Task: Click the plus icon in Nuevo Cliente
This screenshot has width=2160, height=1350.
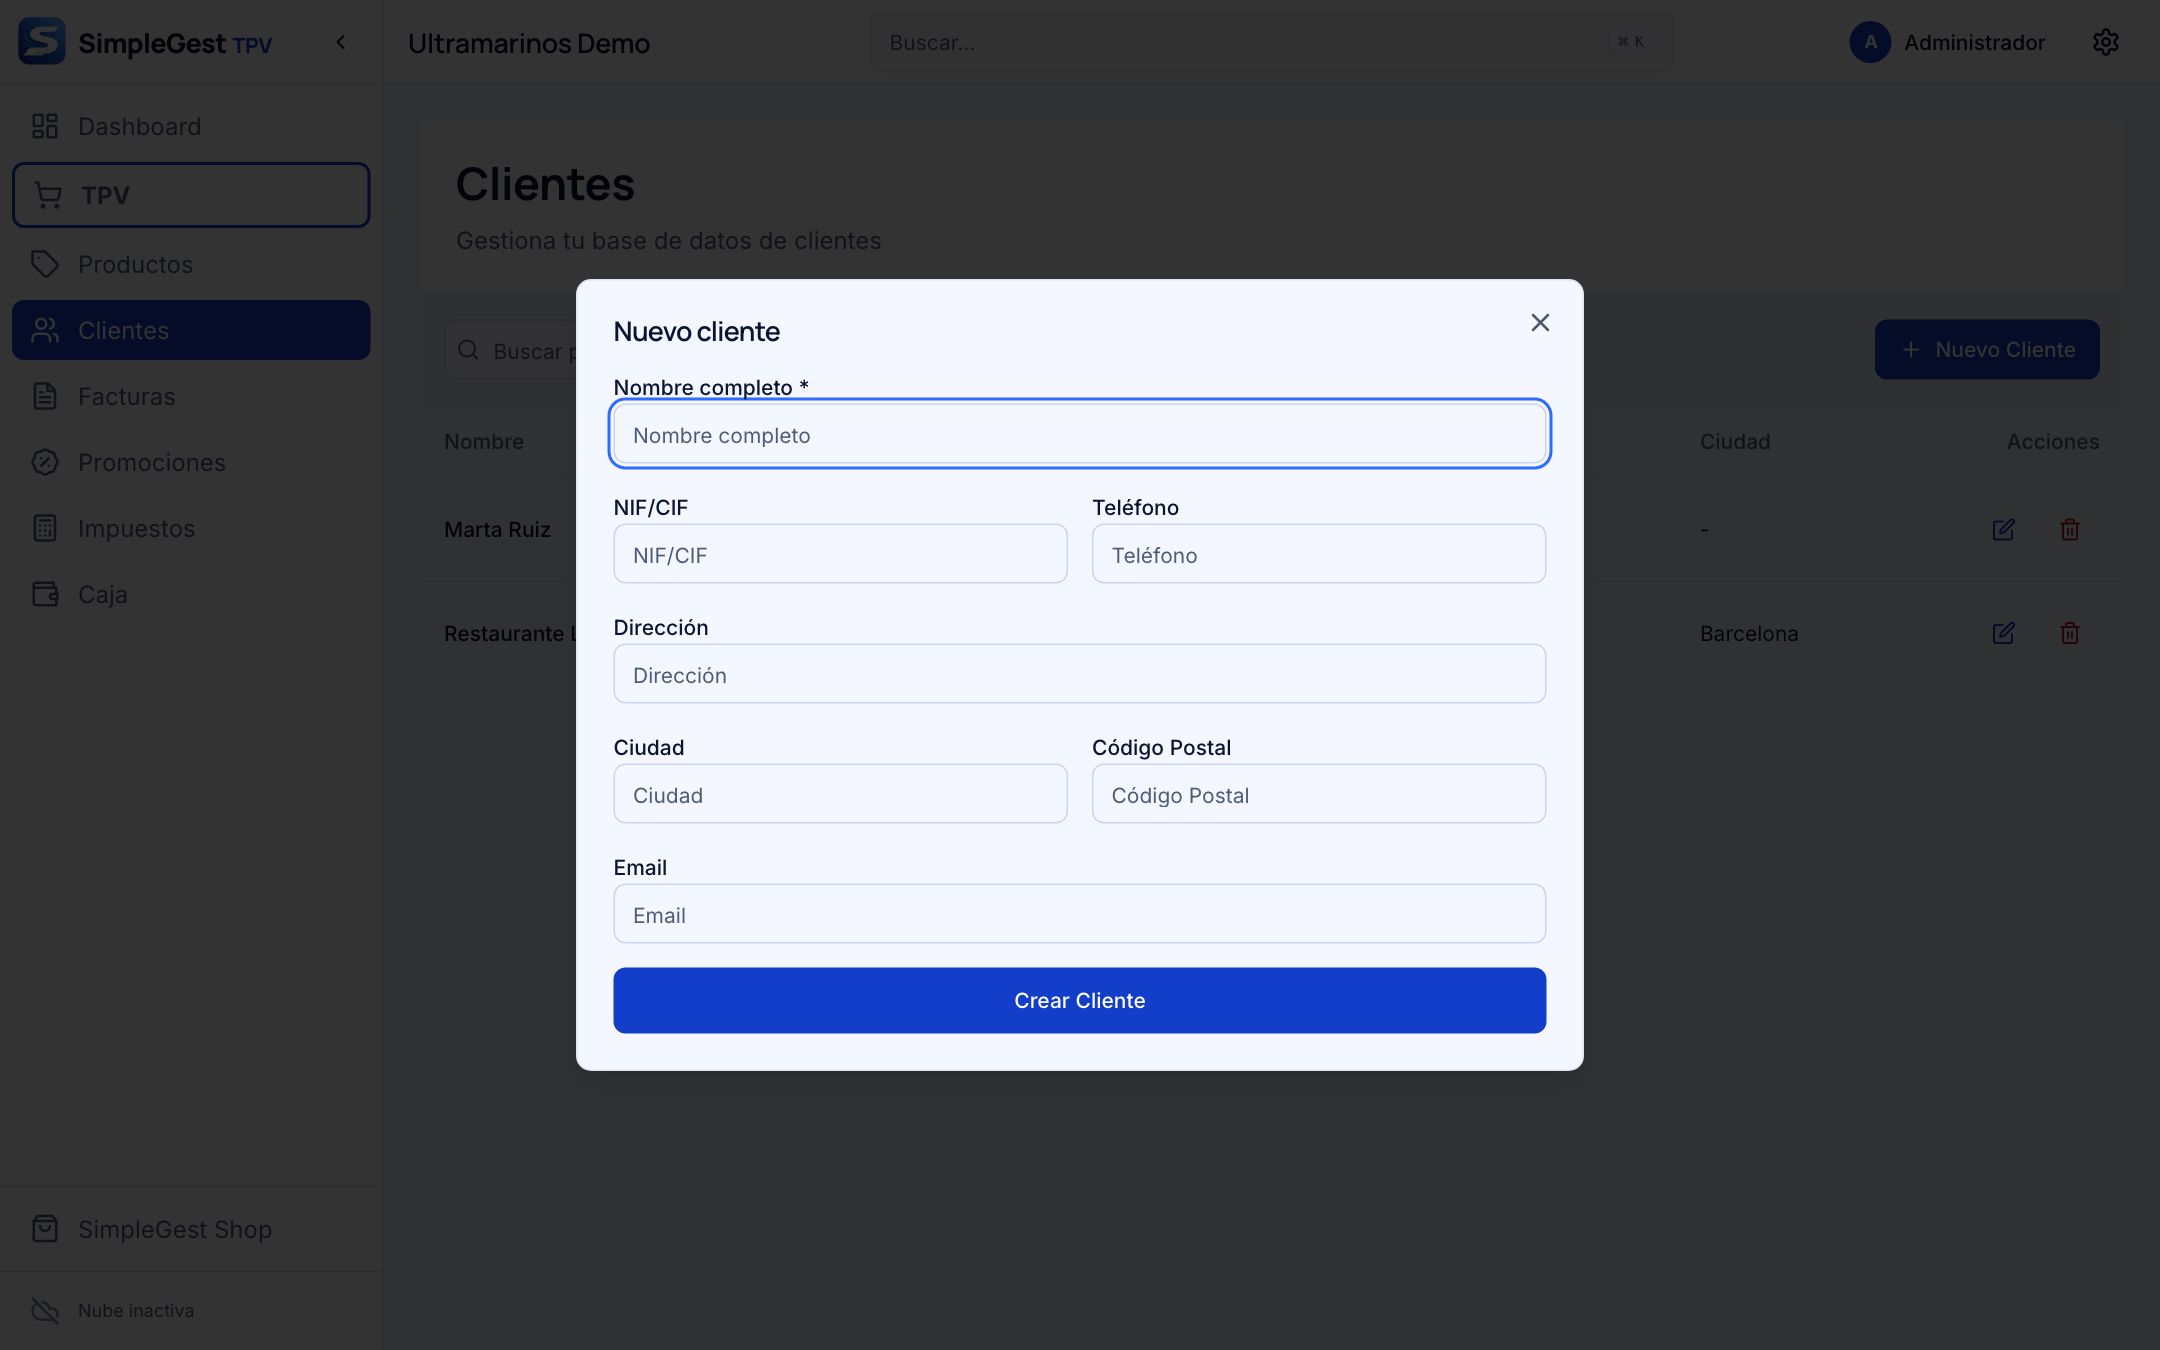Action: [x=1911, y=350]
